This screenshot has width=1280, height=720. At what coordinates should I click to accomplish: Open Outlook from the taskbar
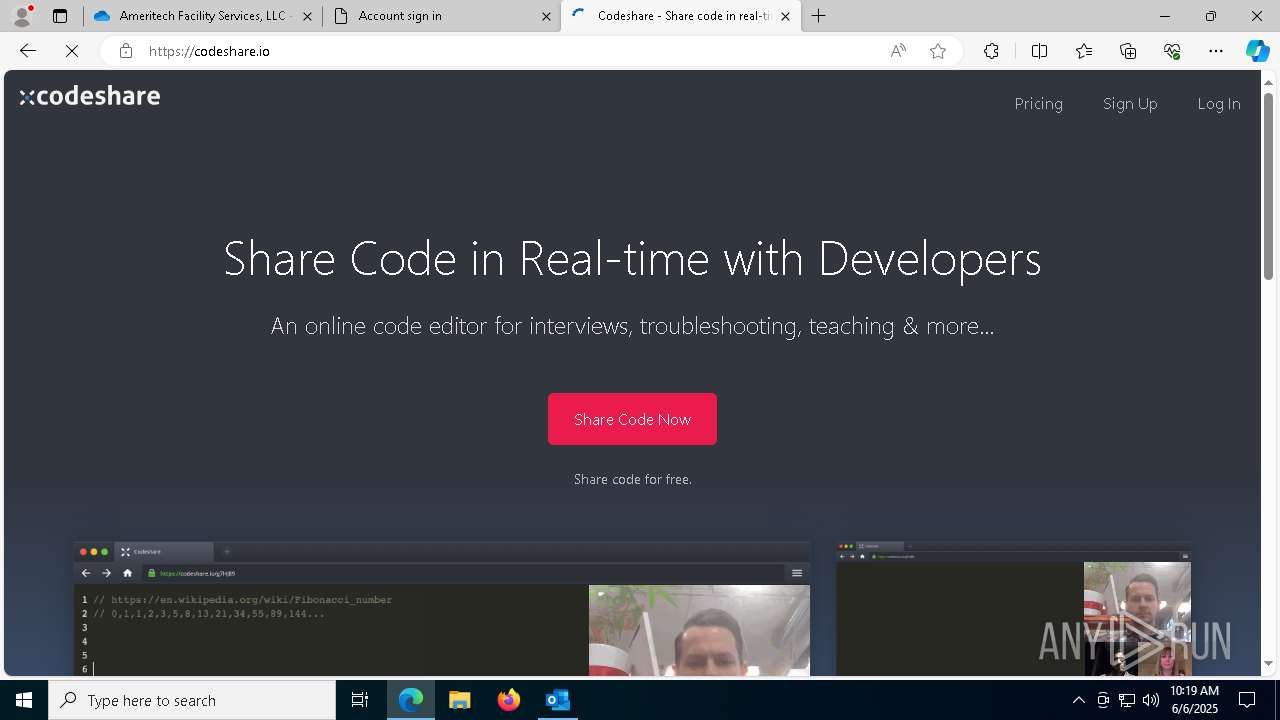pyautogui.click(x=557, y=700)
